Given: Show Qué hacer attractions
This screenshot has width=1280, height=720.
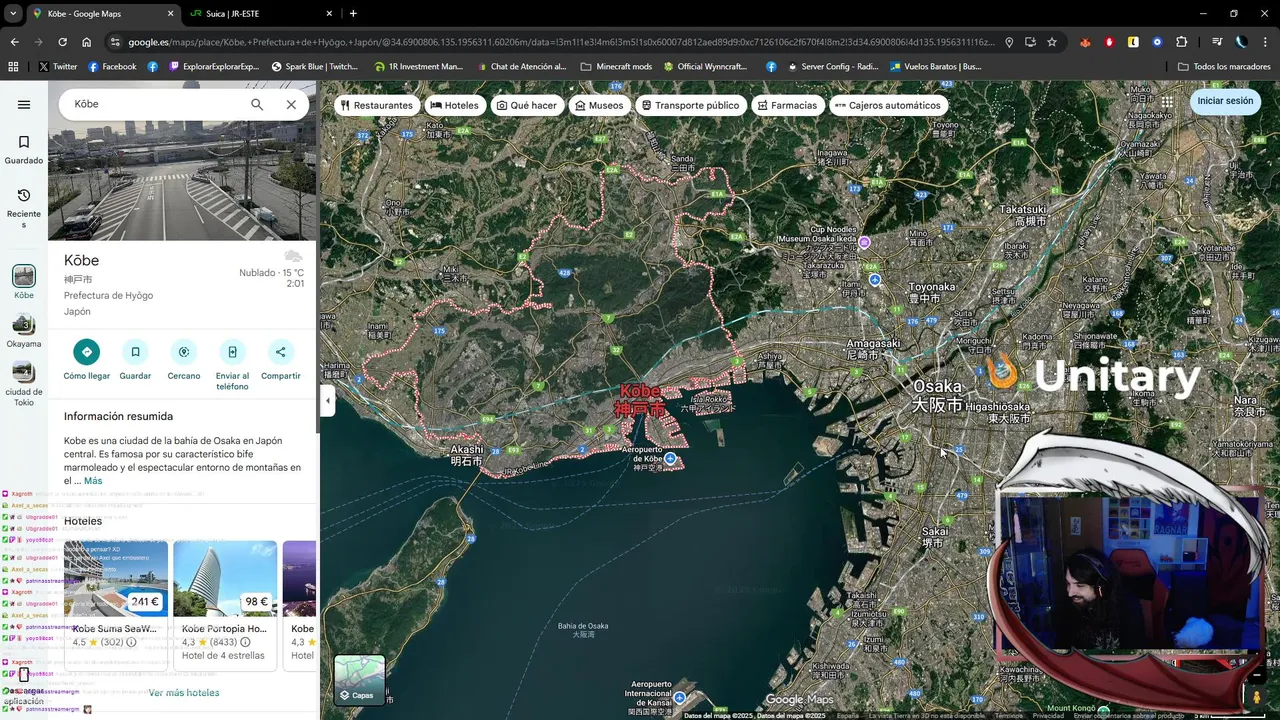Looking at the screenshot, I should pyautogui.click(x=527, y=105).
